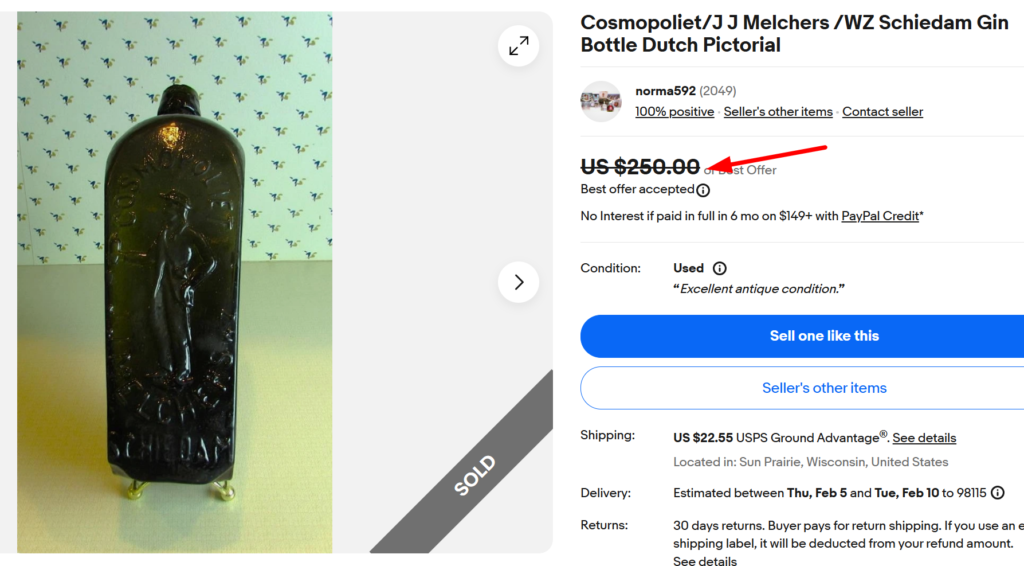Open Seller's other items text link
The height and width of the screenshot is (566, 1024).
(778, 112)
